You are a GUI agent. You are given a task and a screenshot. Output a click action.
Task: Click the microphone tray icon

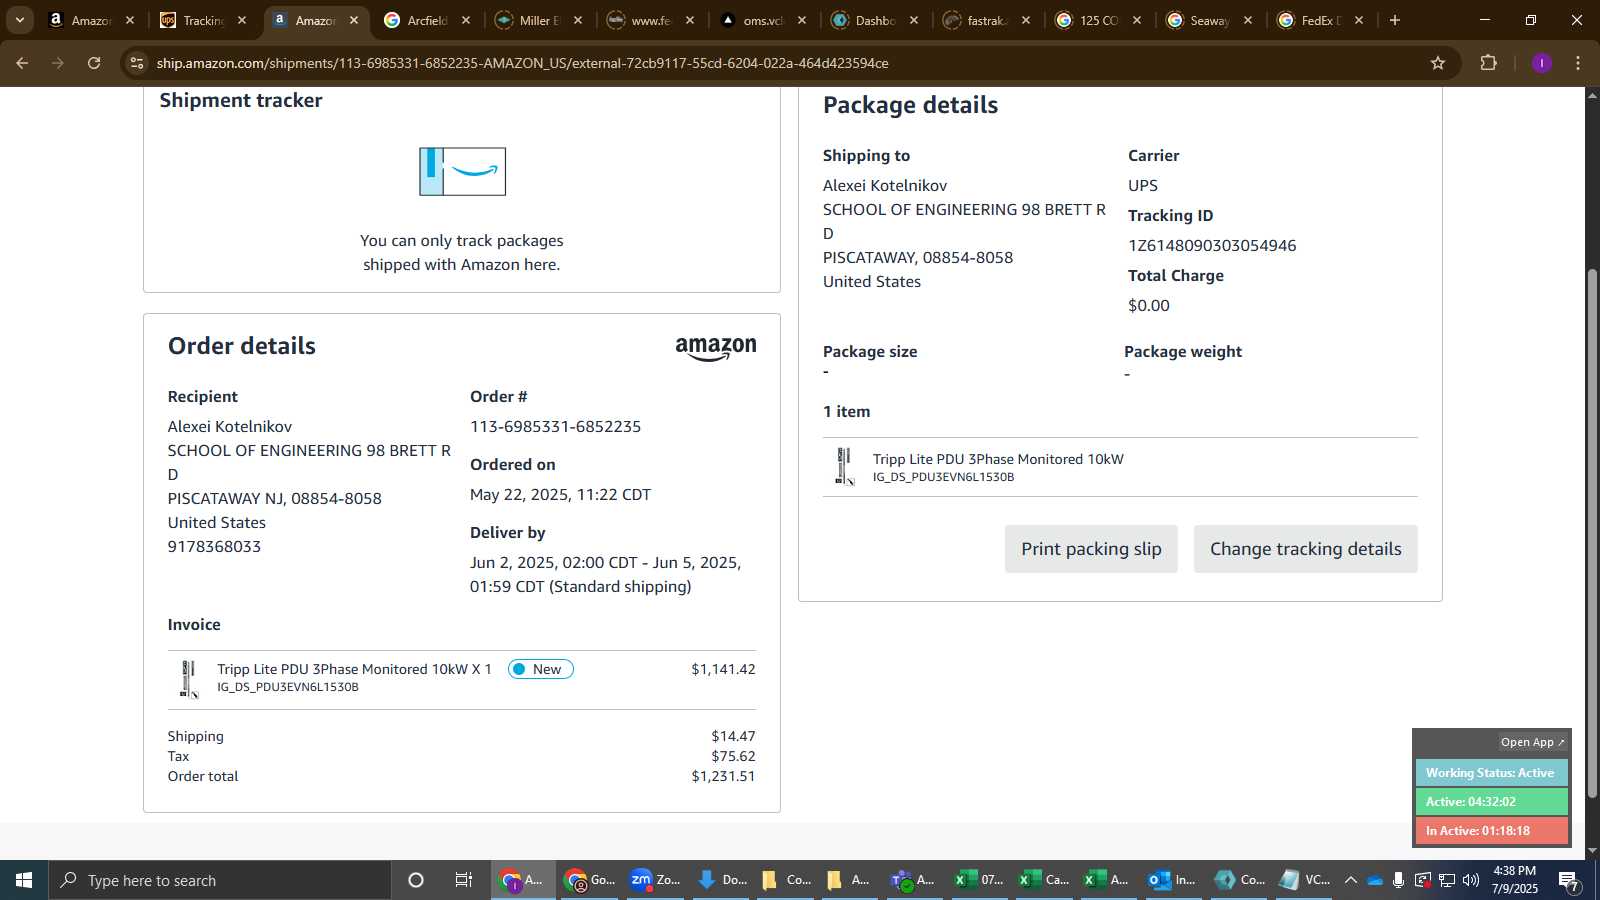pyautogui.click(x=1398, y=880)
